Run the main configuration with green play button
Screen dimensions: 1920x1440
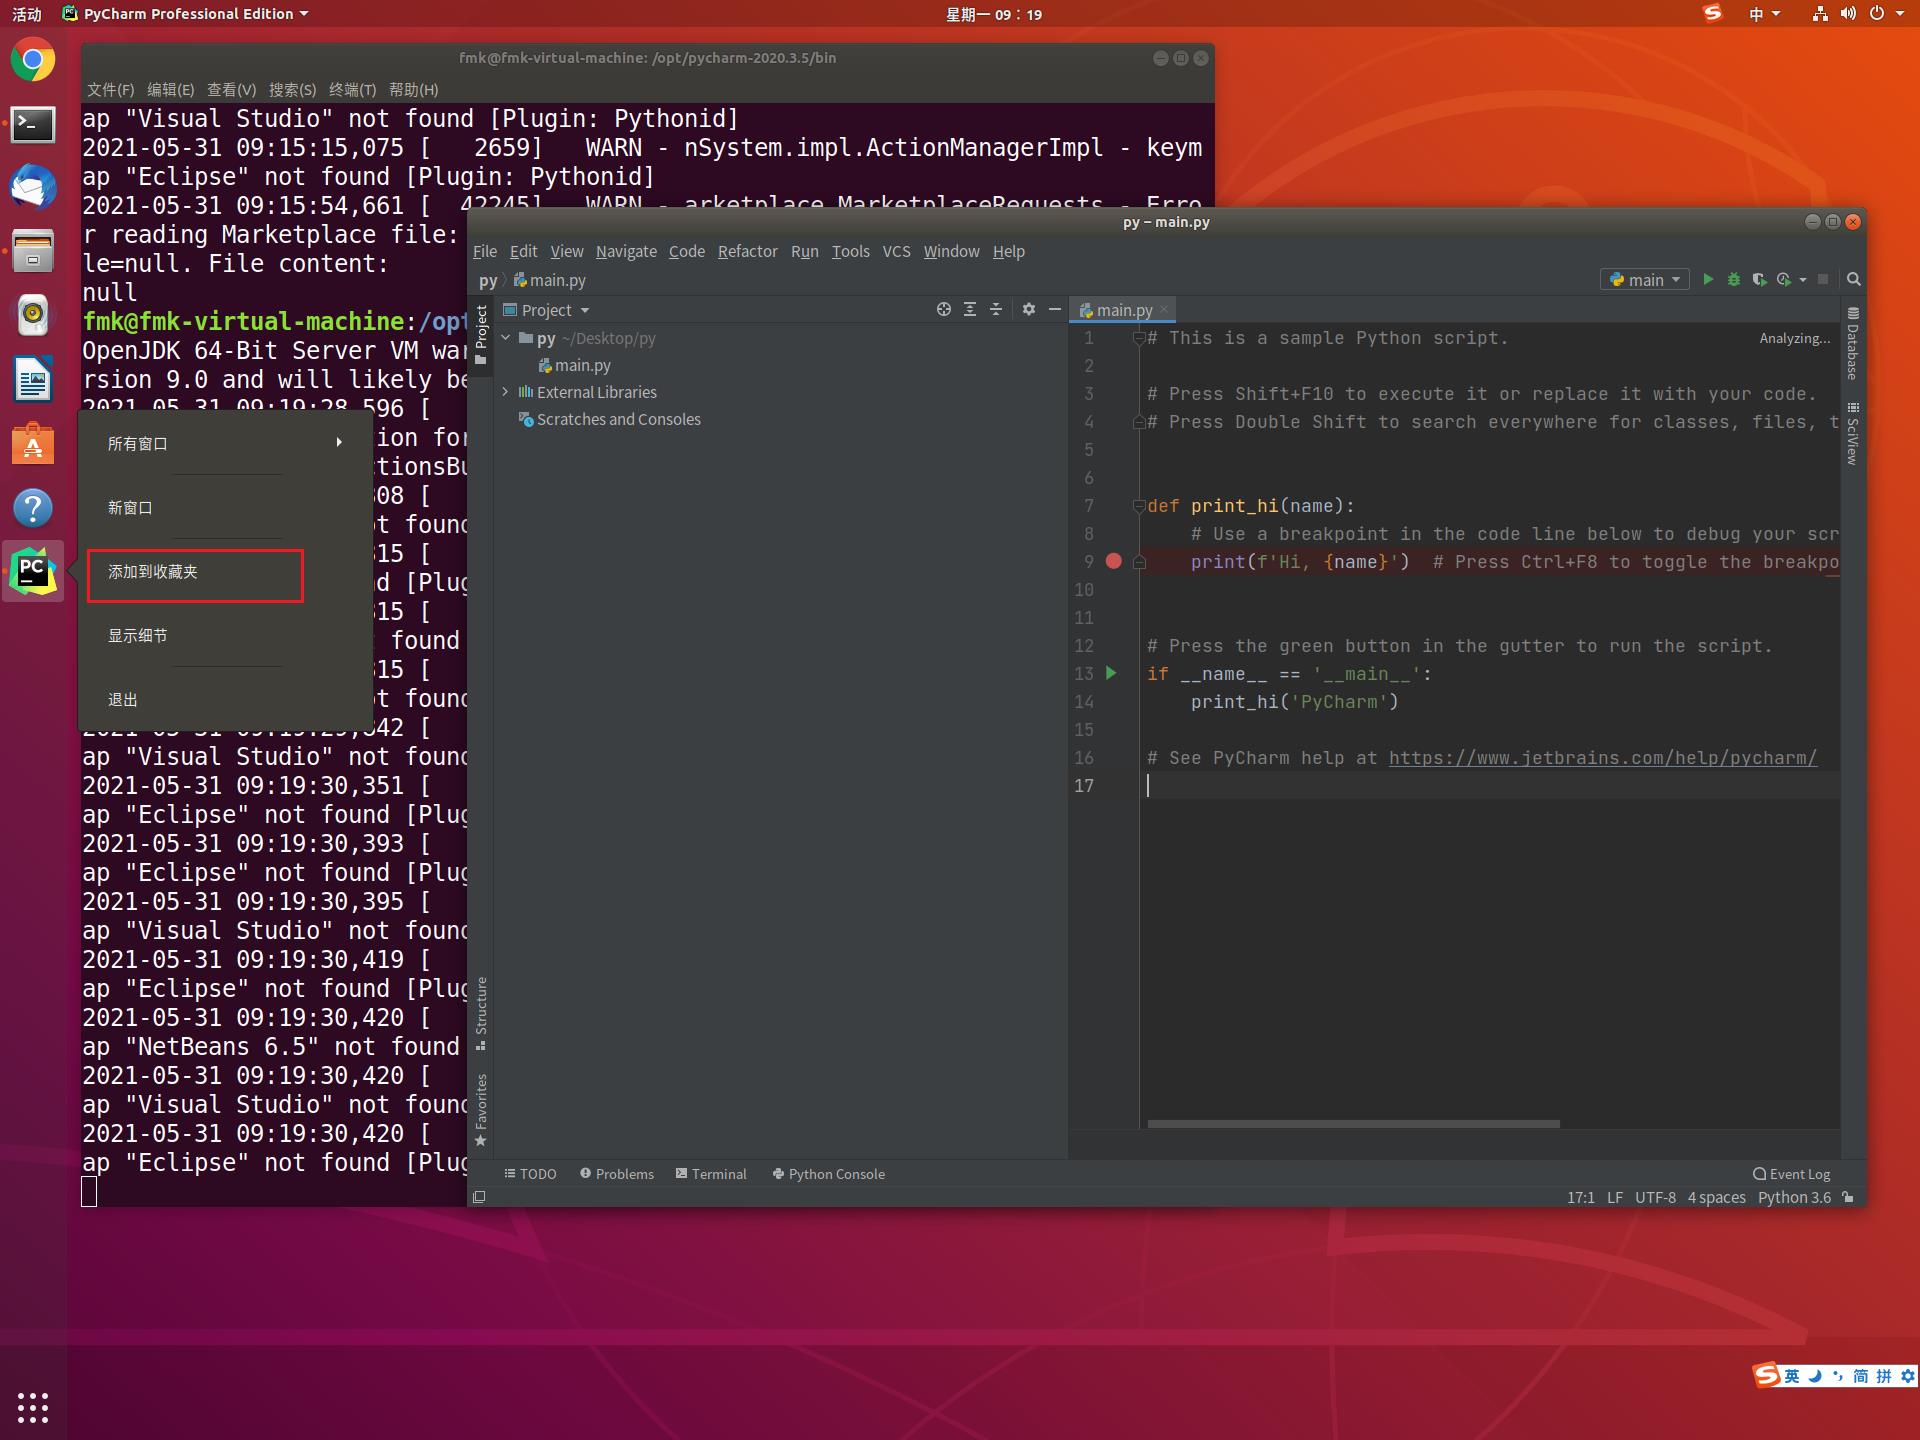point(1708,280)
